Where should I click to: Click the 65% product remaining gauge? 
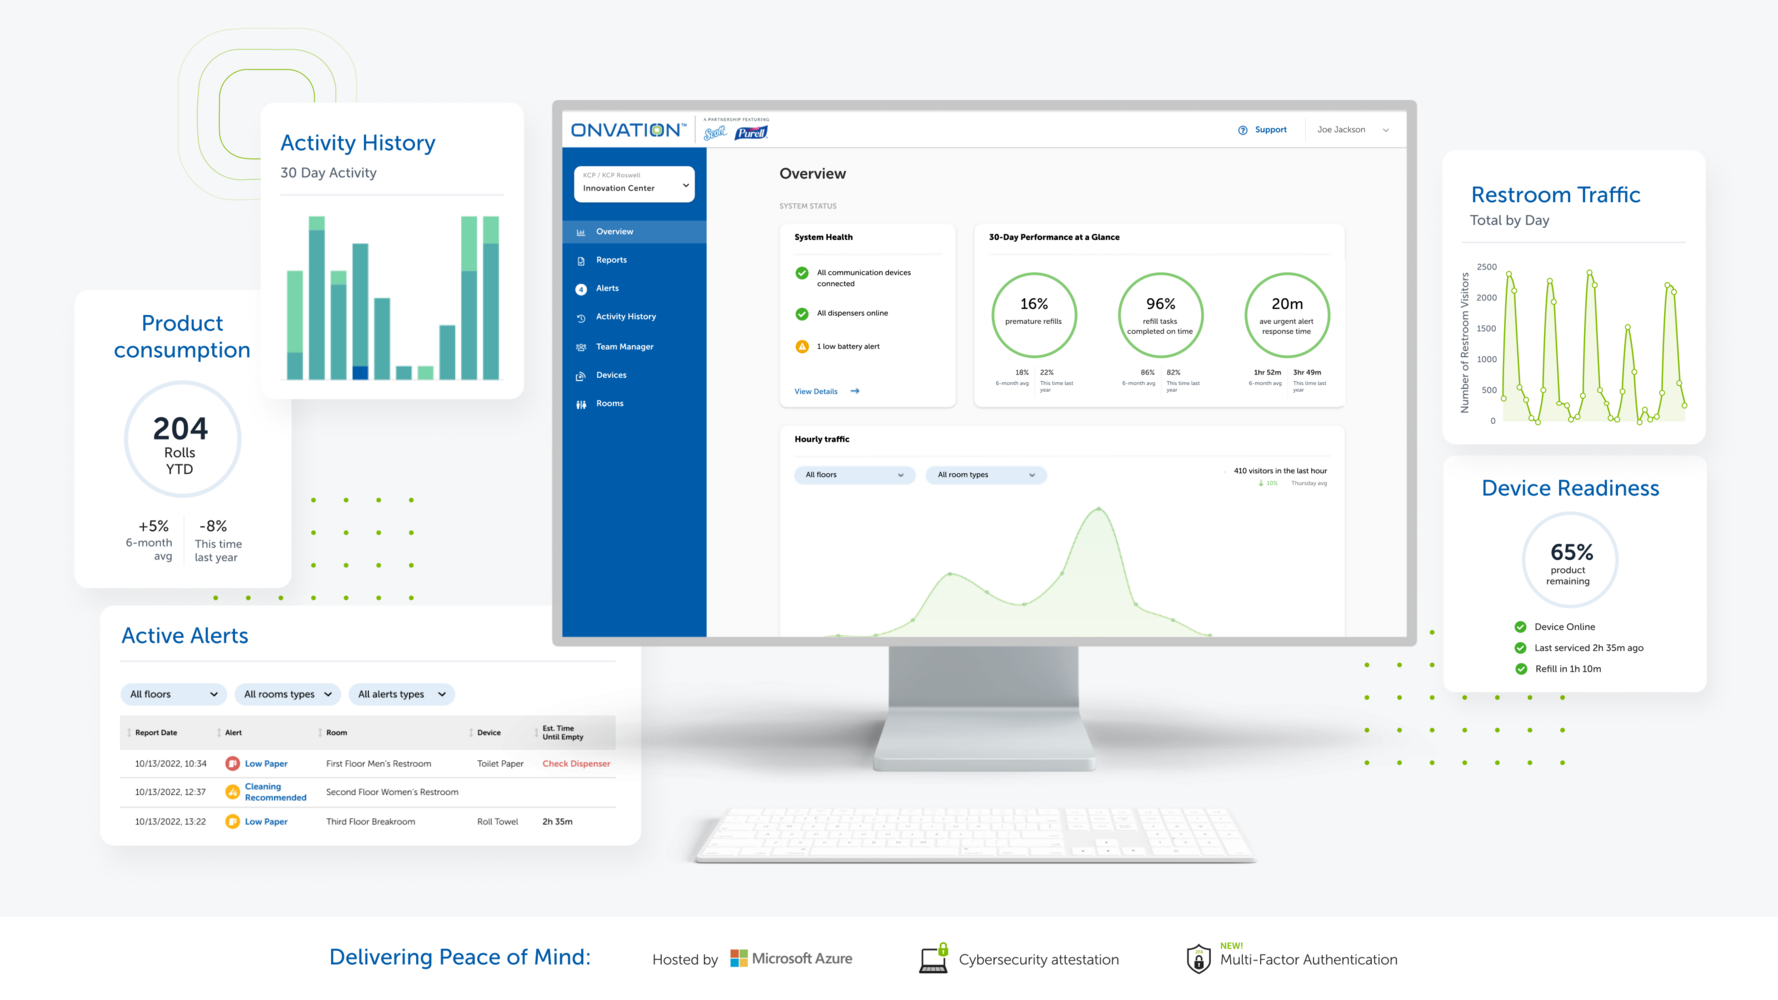(x=1570, y=560)
